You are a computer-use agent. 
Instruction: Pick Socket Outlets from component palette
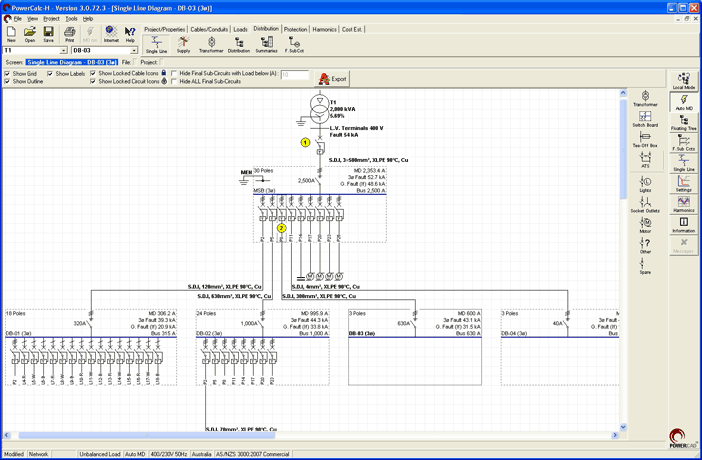point(645,205)
